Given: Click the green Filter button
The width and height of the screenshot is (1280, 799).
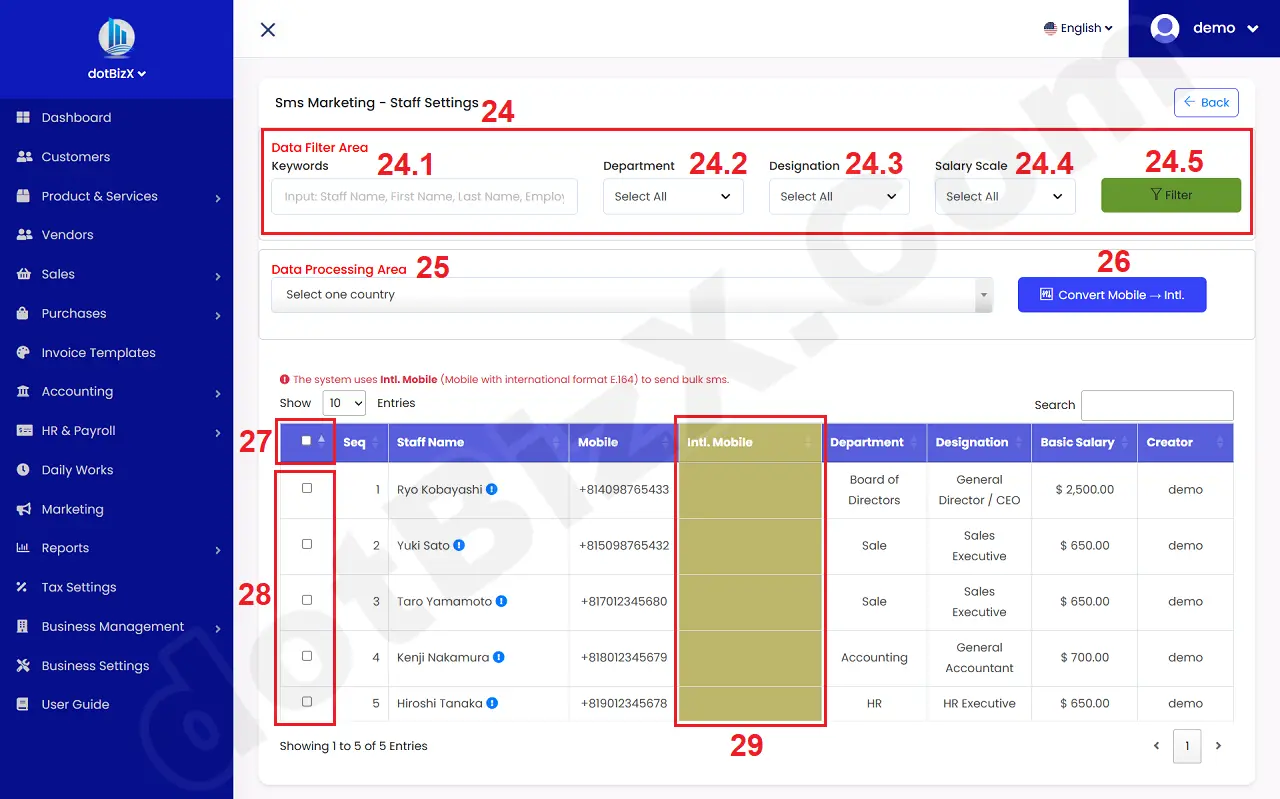Looking at the screenshot, I should point(1171,195).
